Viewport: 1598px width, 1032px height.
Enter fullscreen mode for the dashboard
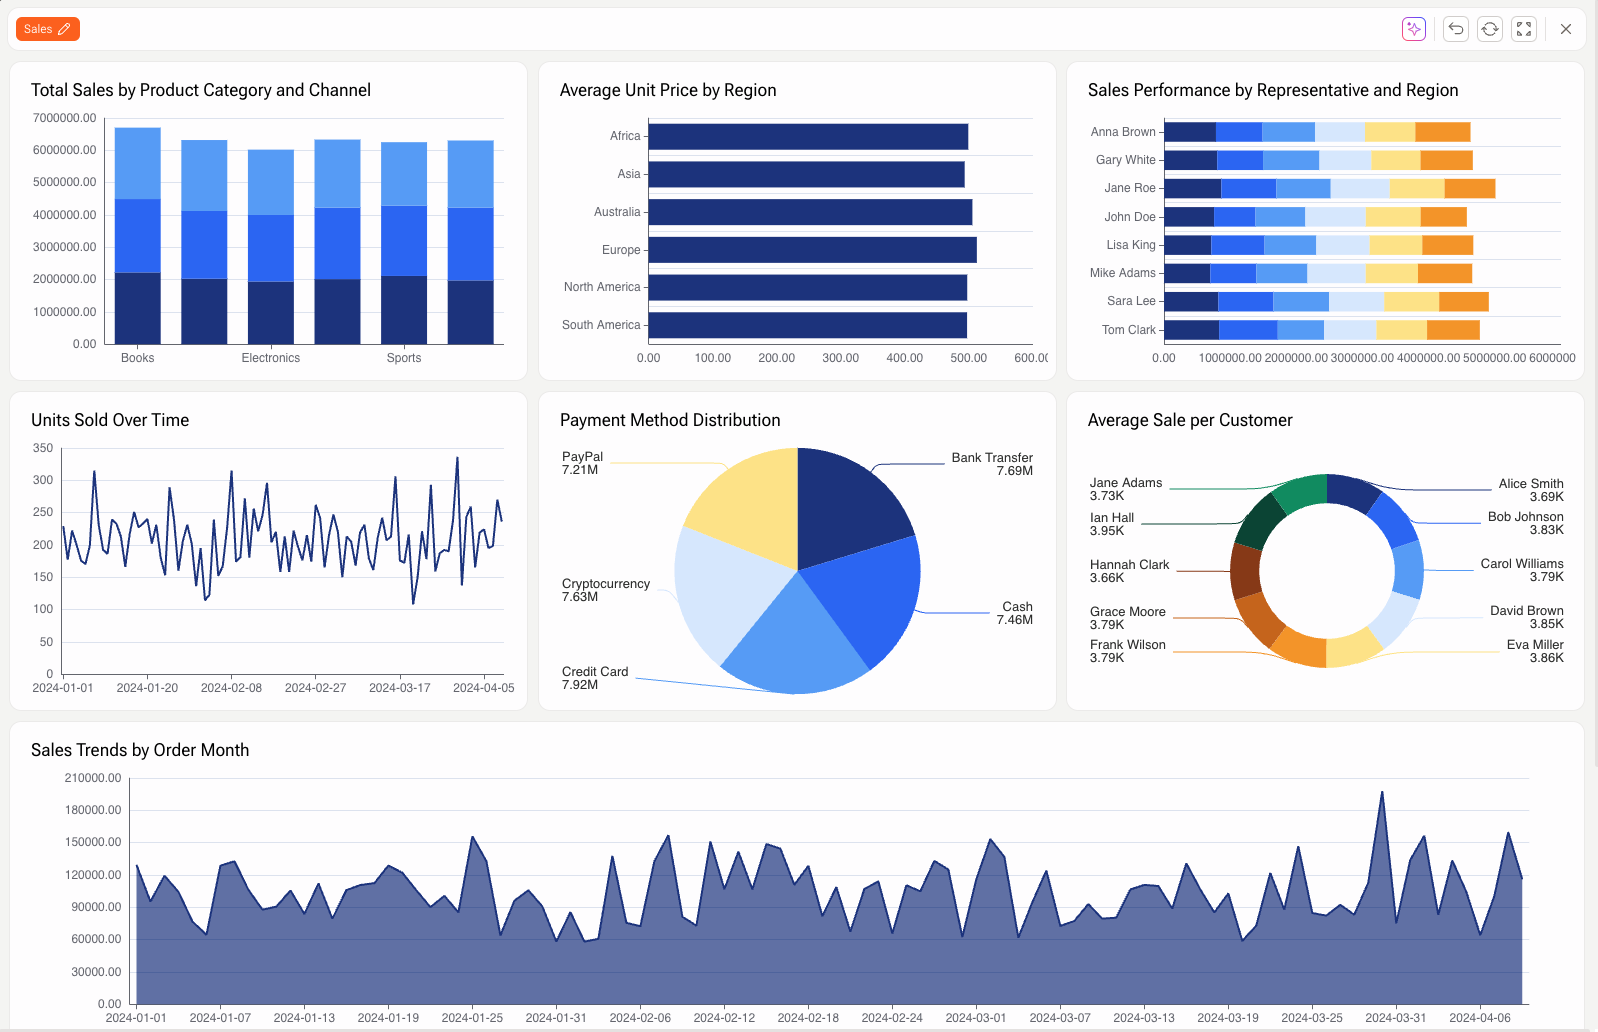[1524, 29]
